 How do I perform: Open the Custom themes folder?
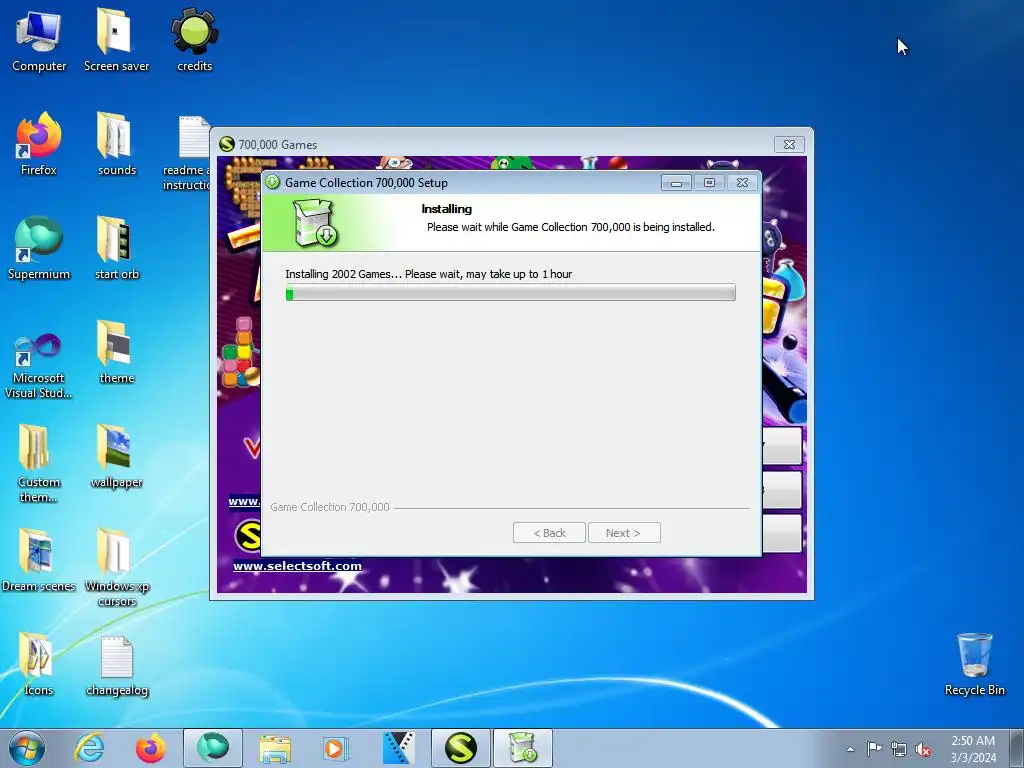point(39,463)
